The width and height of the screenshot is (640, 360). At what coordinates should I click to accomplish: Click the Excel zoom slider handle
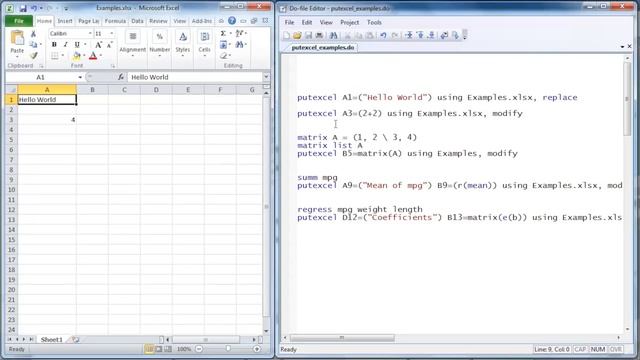(228, 349)
